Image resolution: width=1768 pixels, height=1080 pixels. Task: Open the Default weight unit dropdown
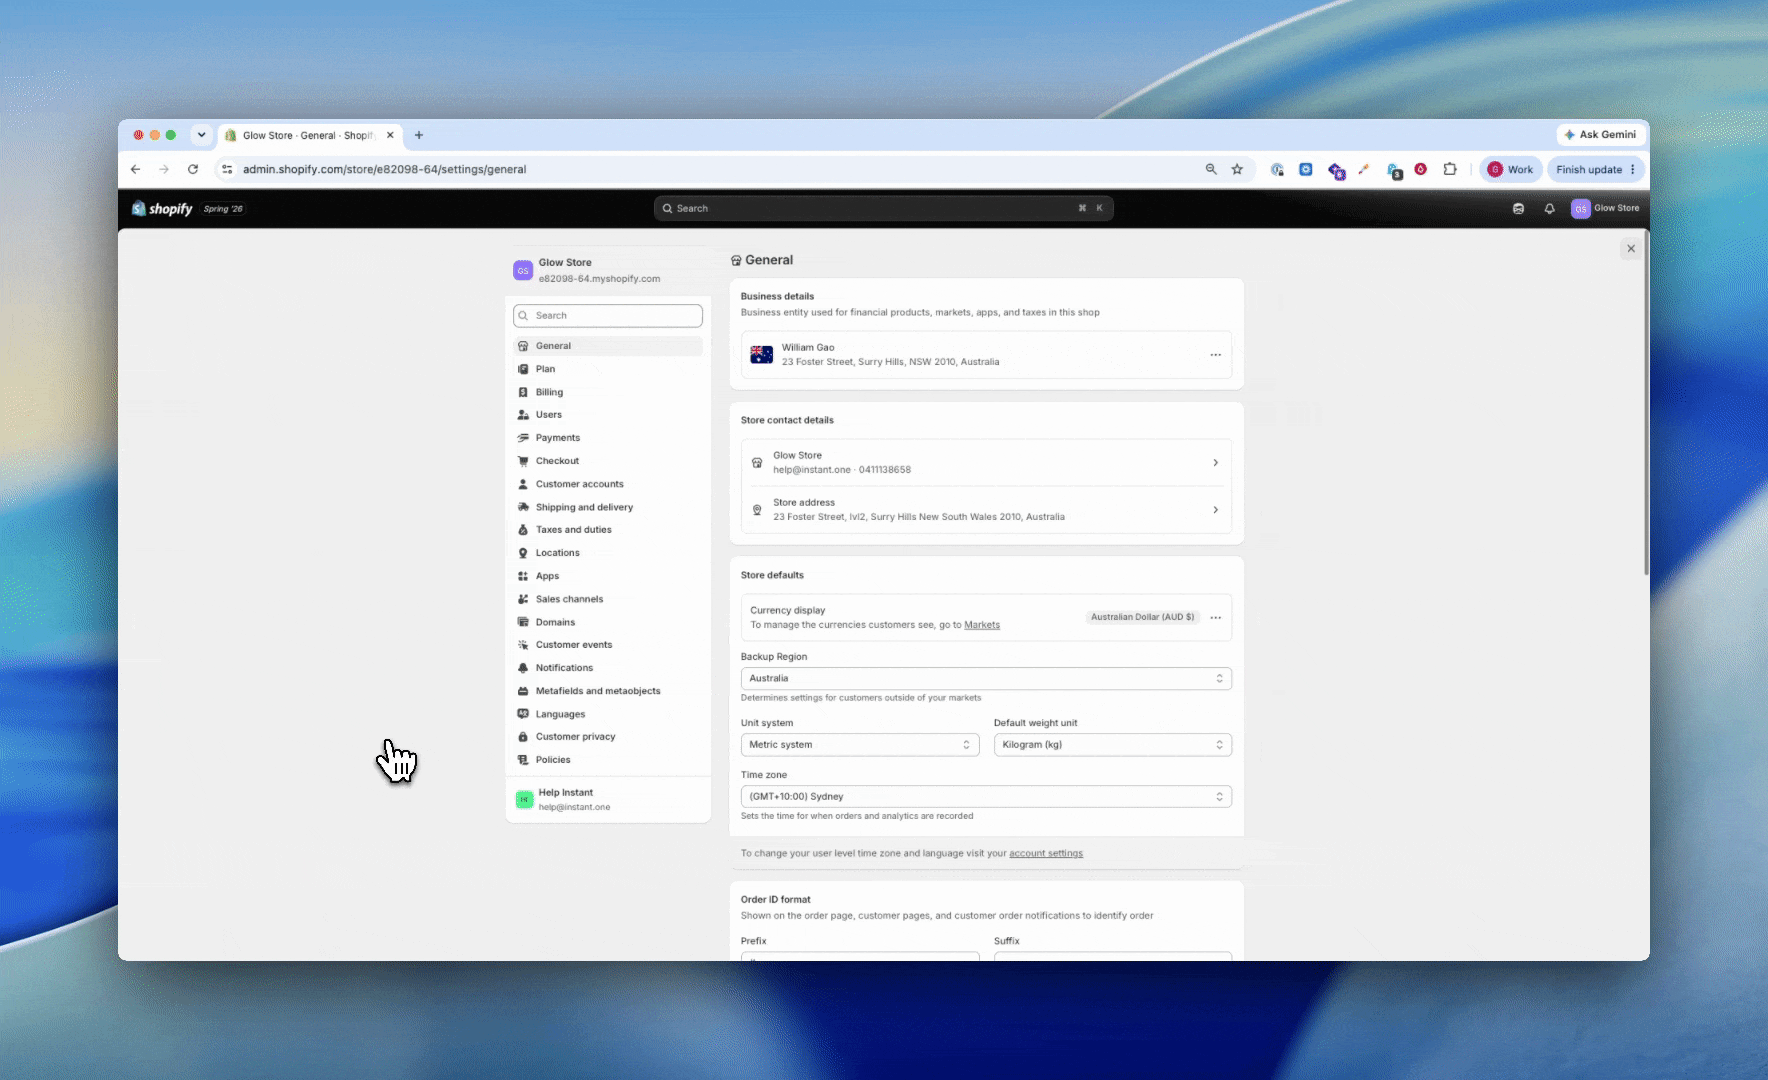(1113, 745)
